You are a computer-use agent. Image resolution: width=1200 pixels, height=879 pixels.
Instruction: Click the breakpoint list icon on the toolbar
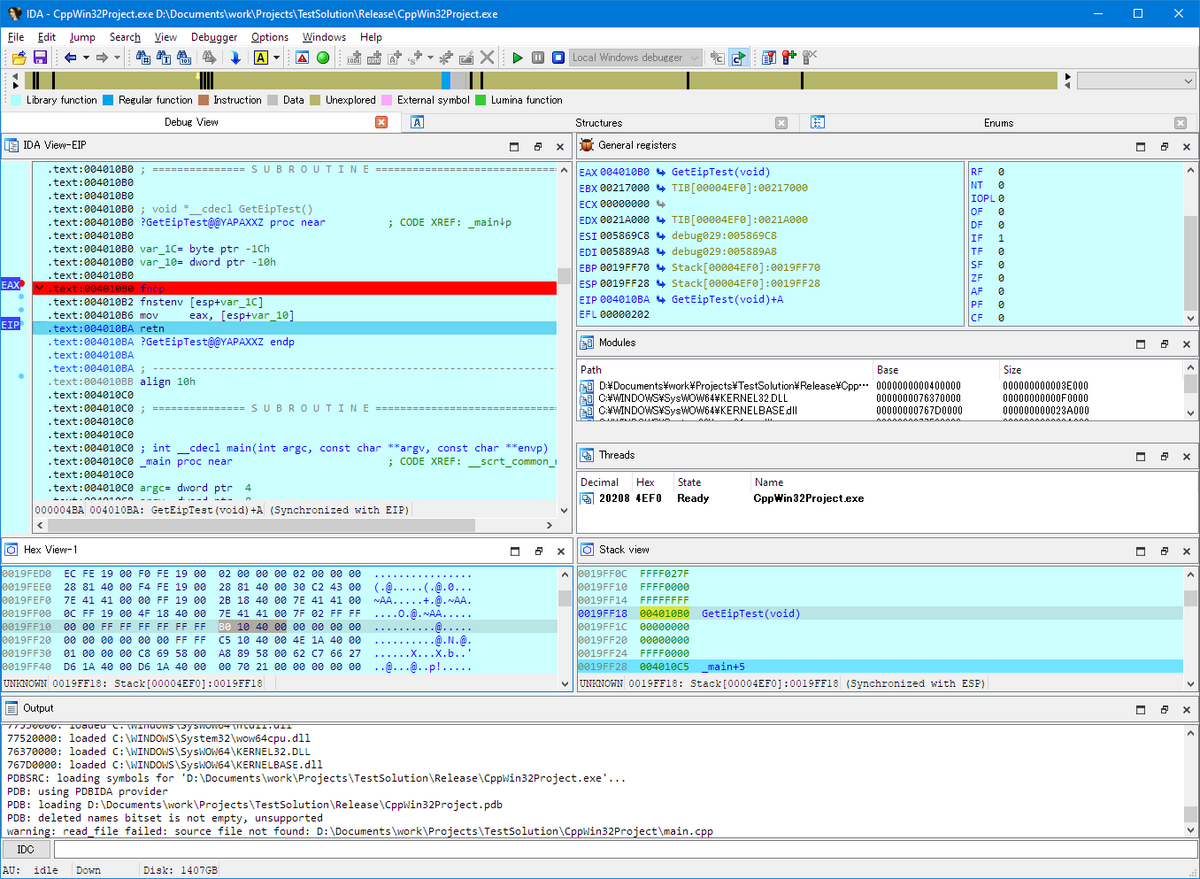click(x=768, y=57)
